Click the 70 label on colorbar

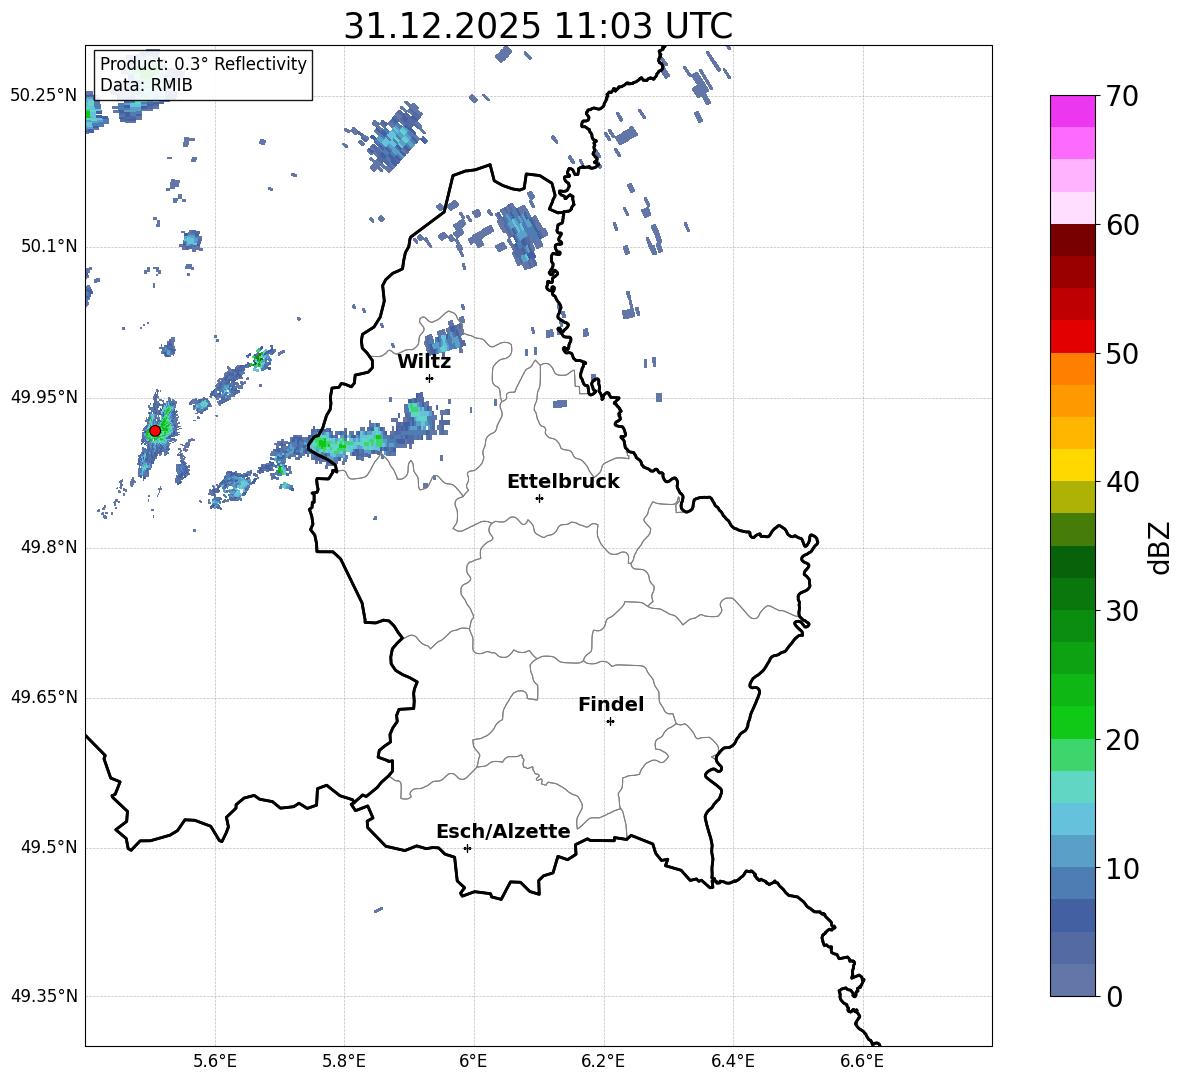1122,97
